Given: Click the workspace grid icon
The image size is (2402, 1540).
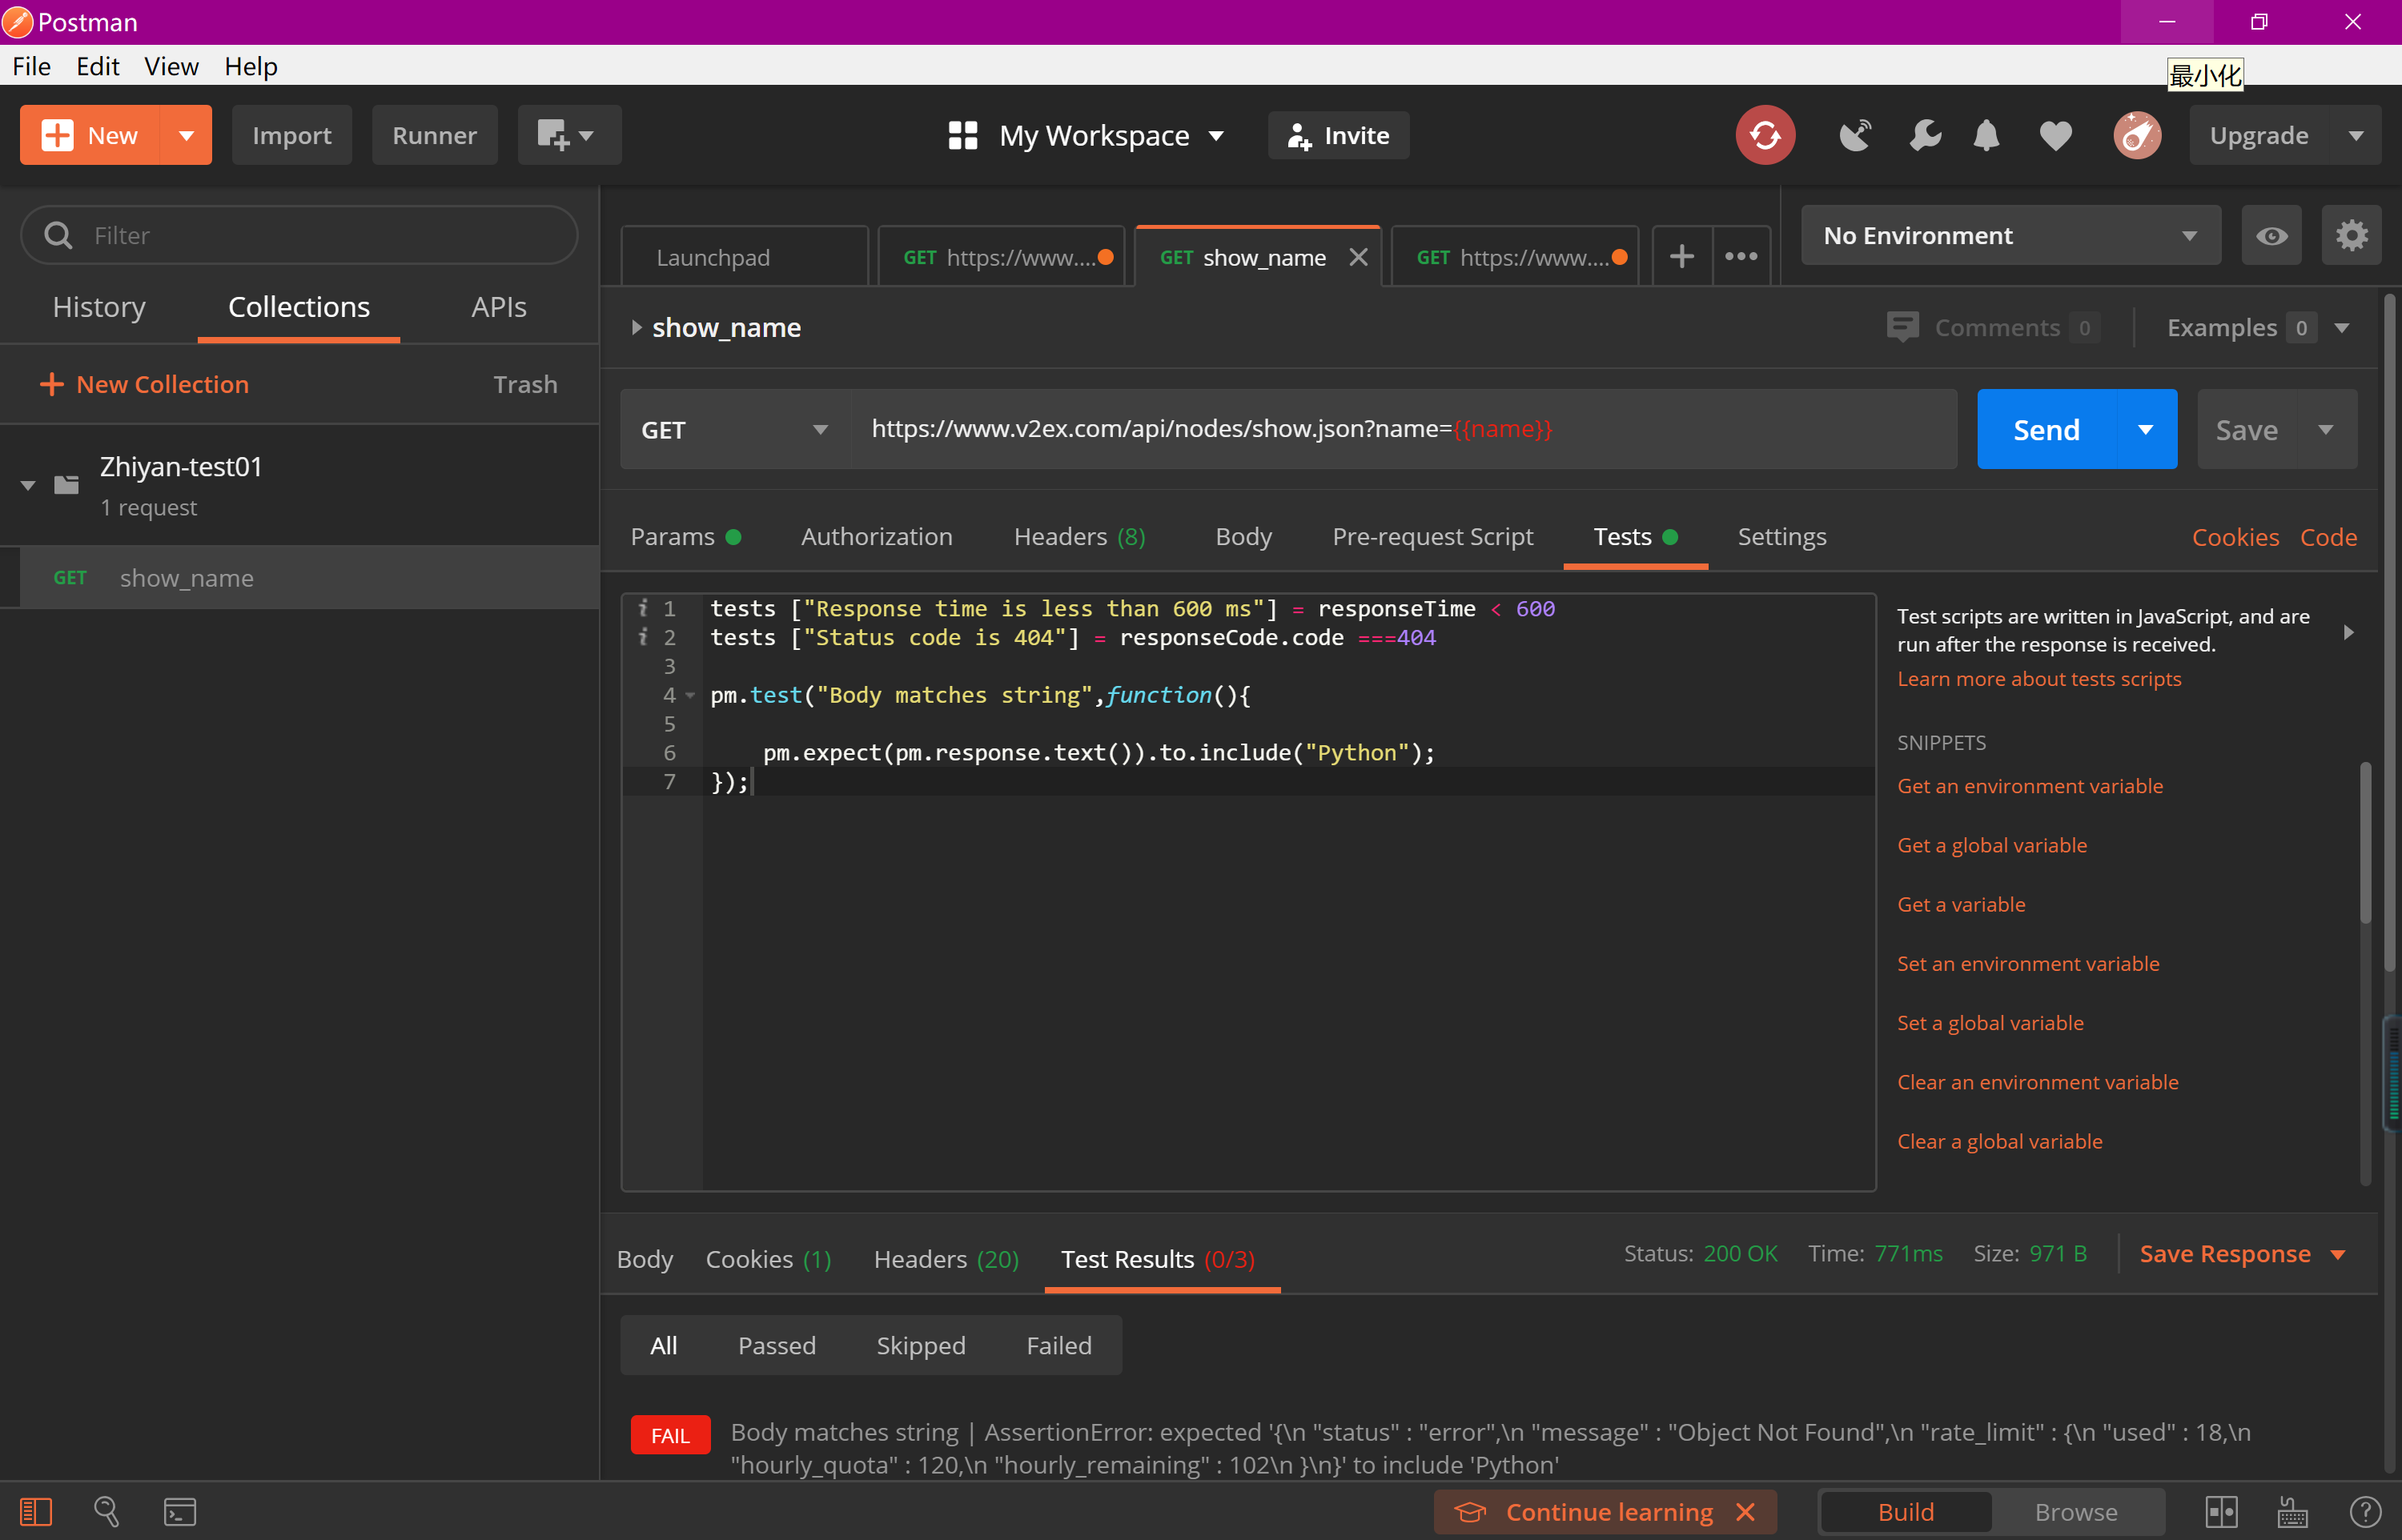Looking at the screenshot, I should 962,135.
